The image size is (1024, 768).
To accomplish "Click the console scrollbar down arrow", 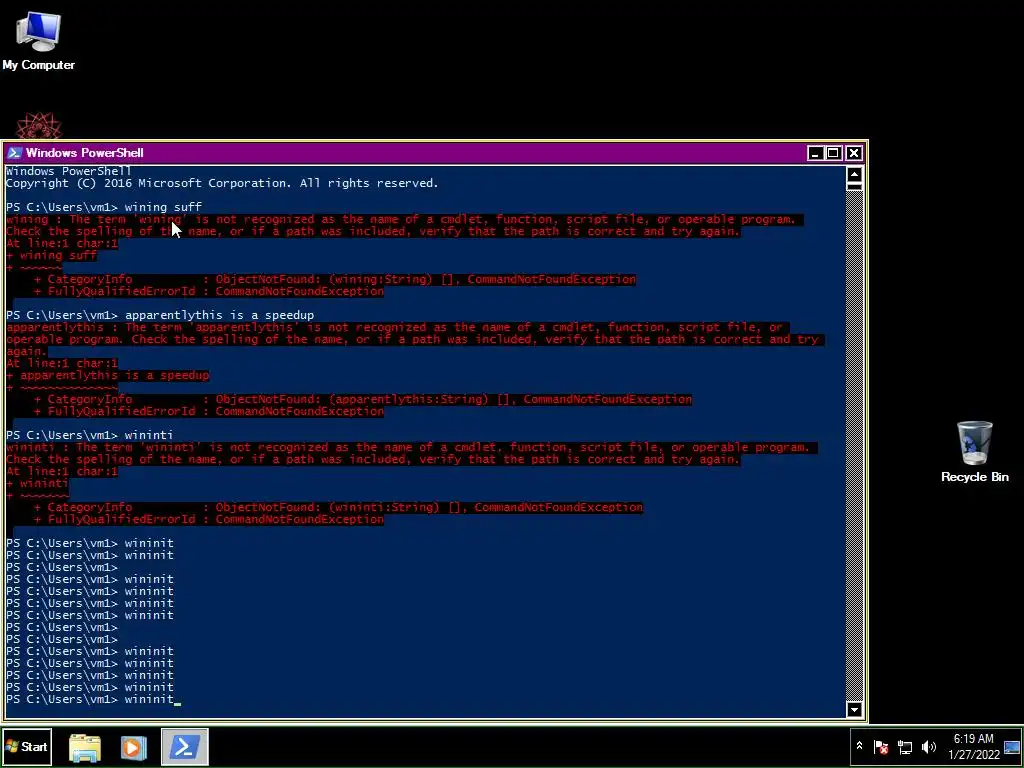I will (x=854, y=709).
